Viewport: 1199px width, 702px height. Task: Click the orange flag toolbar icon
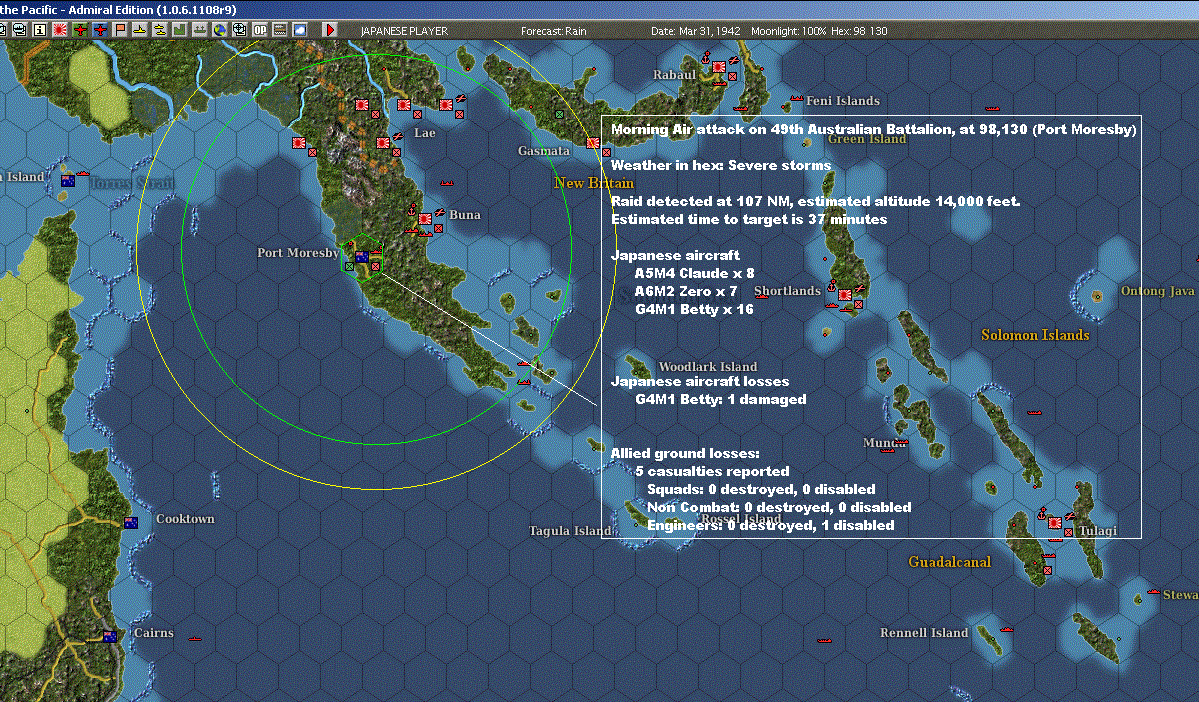tap(120, 30)
